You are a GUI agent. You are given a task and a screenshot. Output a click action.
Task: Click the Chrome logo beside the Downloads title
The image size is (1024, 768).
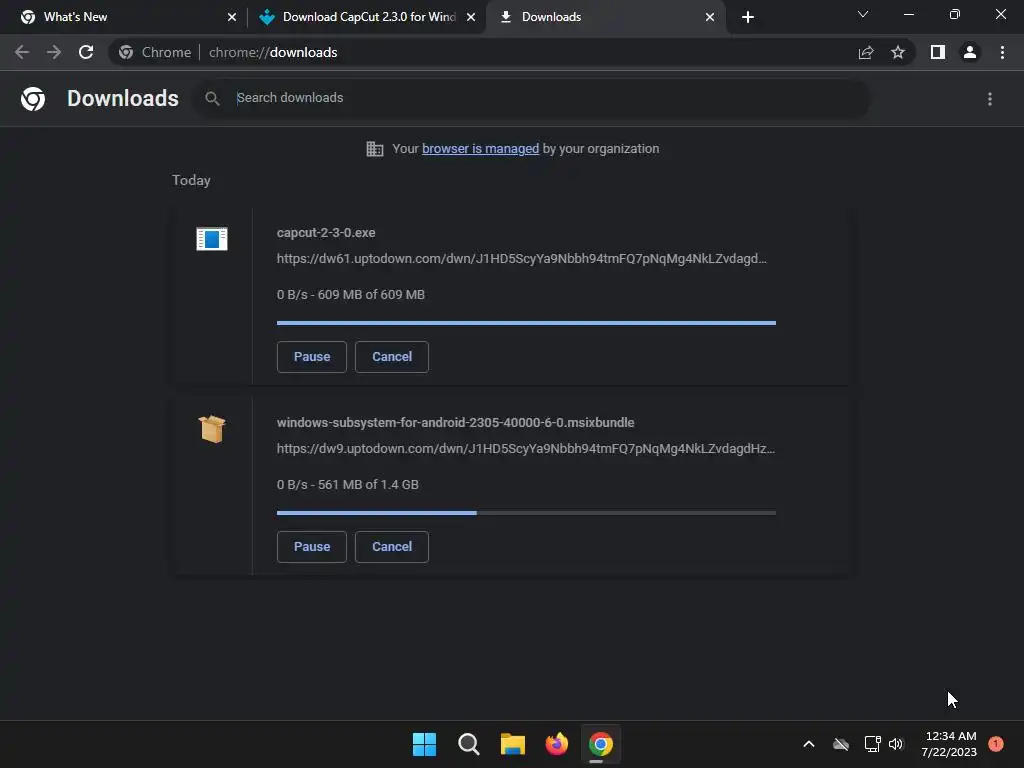pyautogui.click(x=33, y=99)
